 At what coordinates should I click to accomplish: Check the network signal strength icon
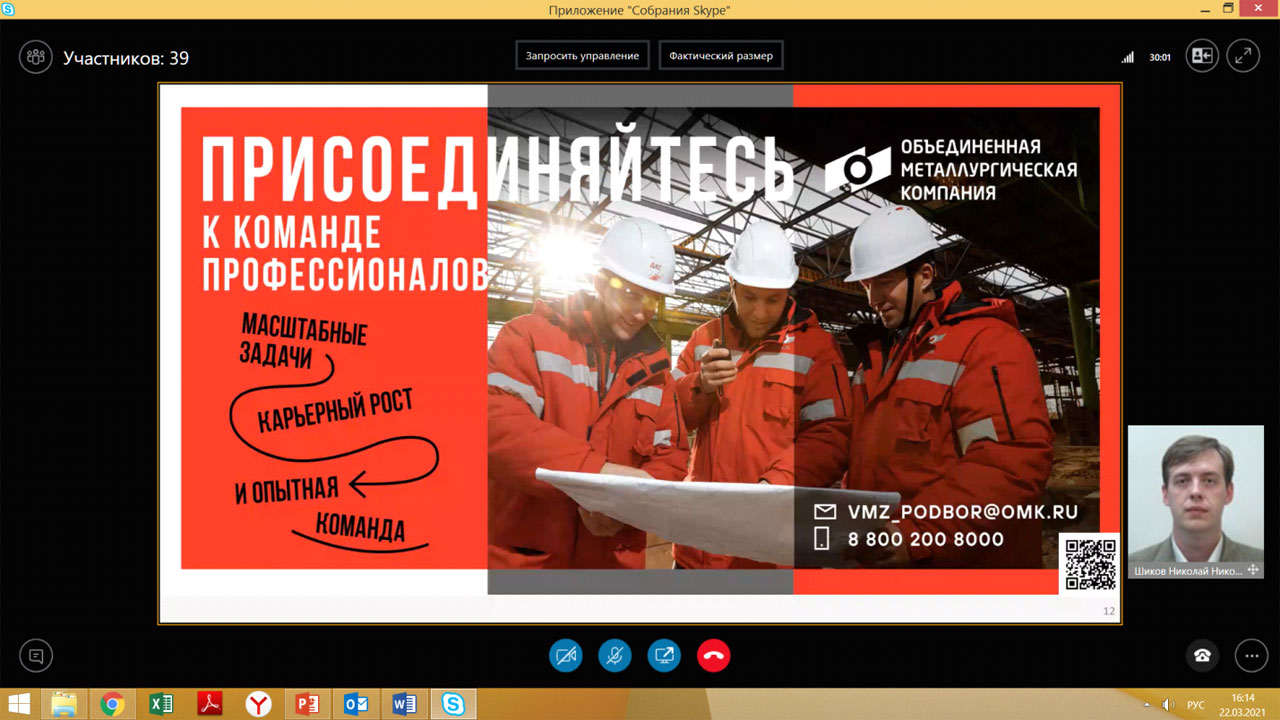coord(1128,58)
